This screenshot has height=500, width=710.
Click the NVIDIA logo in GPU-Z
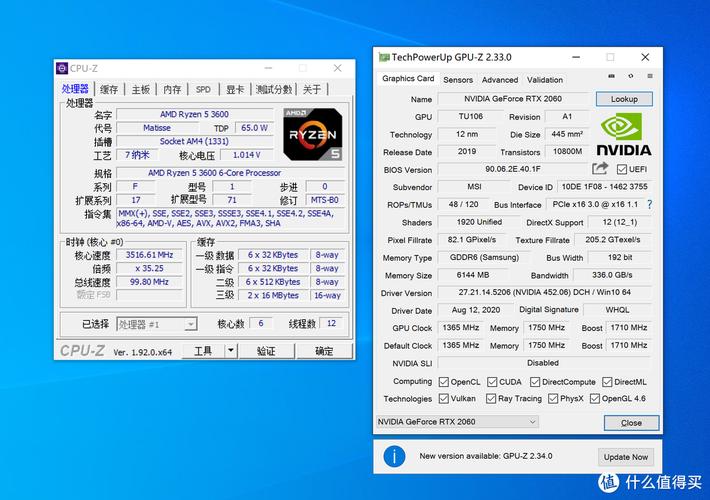tap(624, 135)
